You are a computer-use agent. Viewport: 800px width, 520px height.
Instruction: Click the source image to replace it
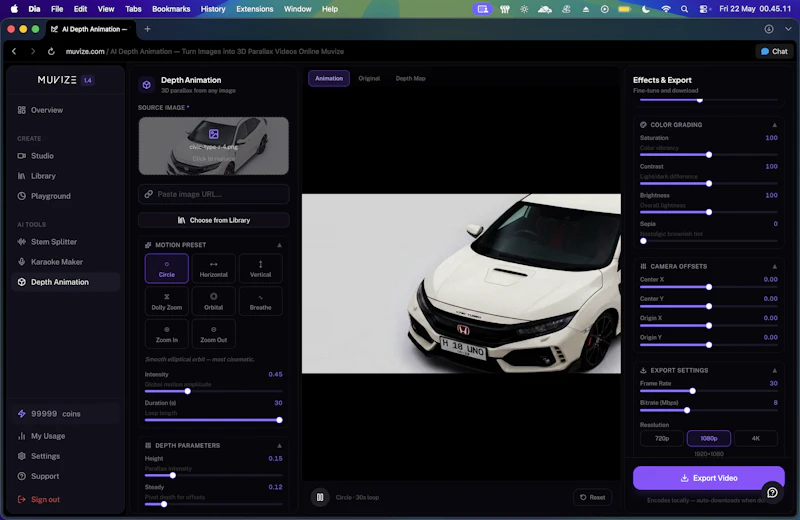pyautogui.click(x=214, y=146)
